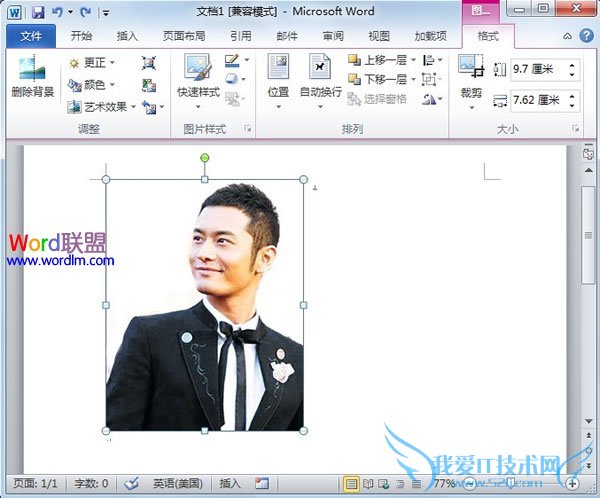600x498 pixels.
Task: Click the Position (位置) icon
Action: coord(278,76)
